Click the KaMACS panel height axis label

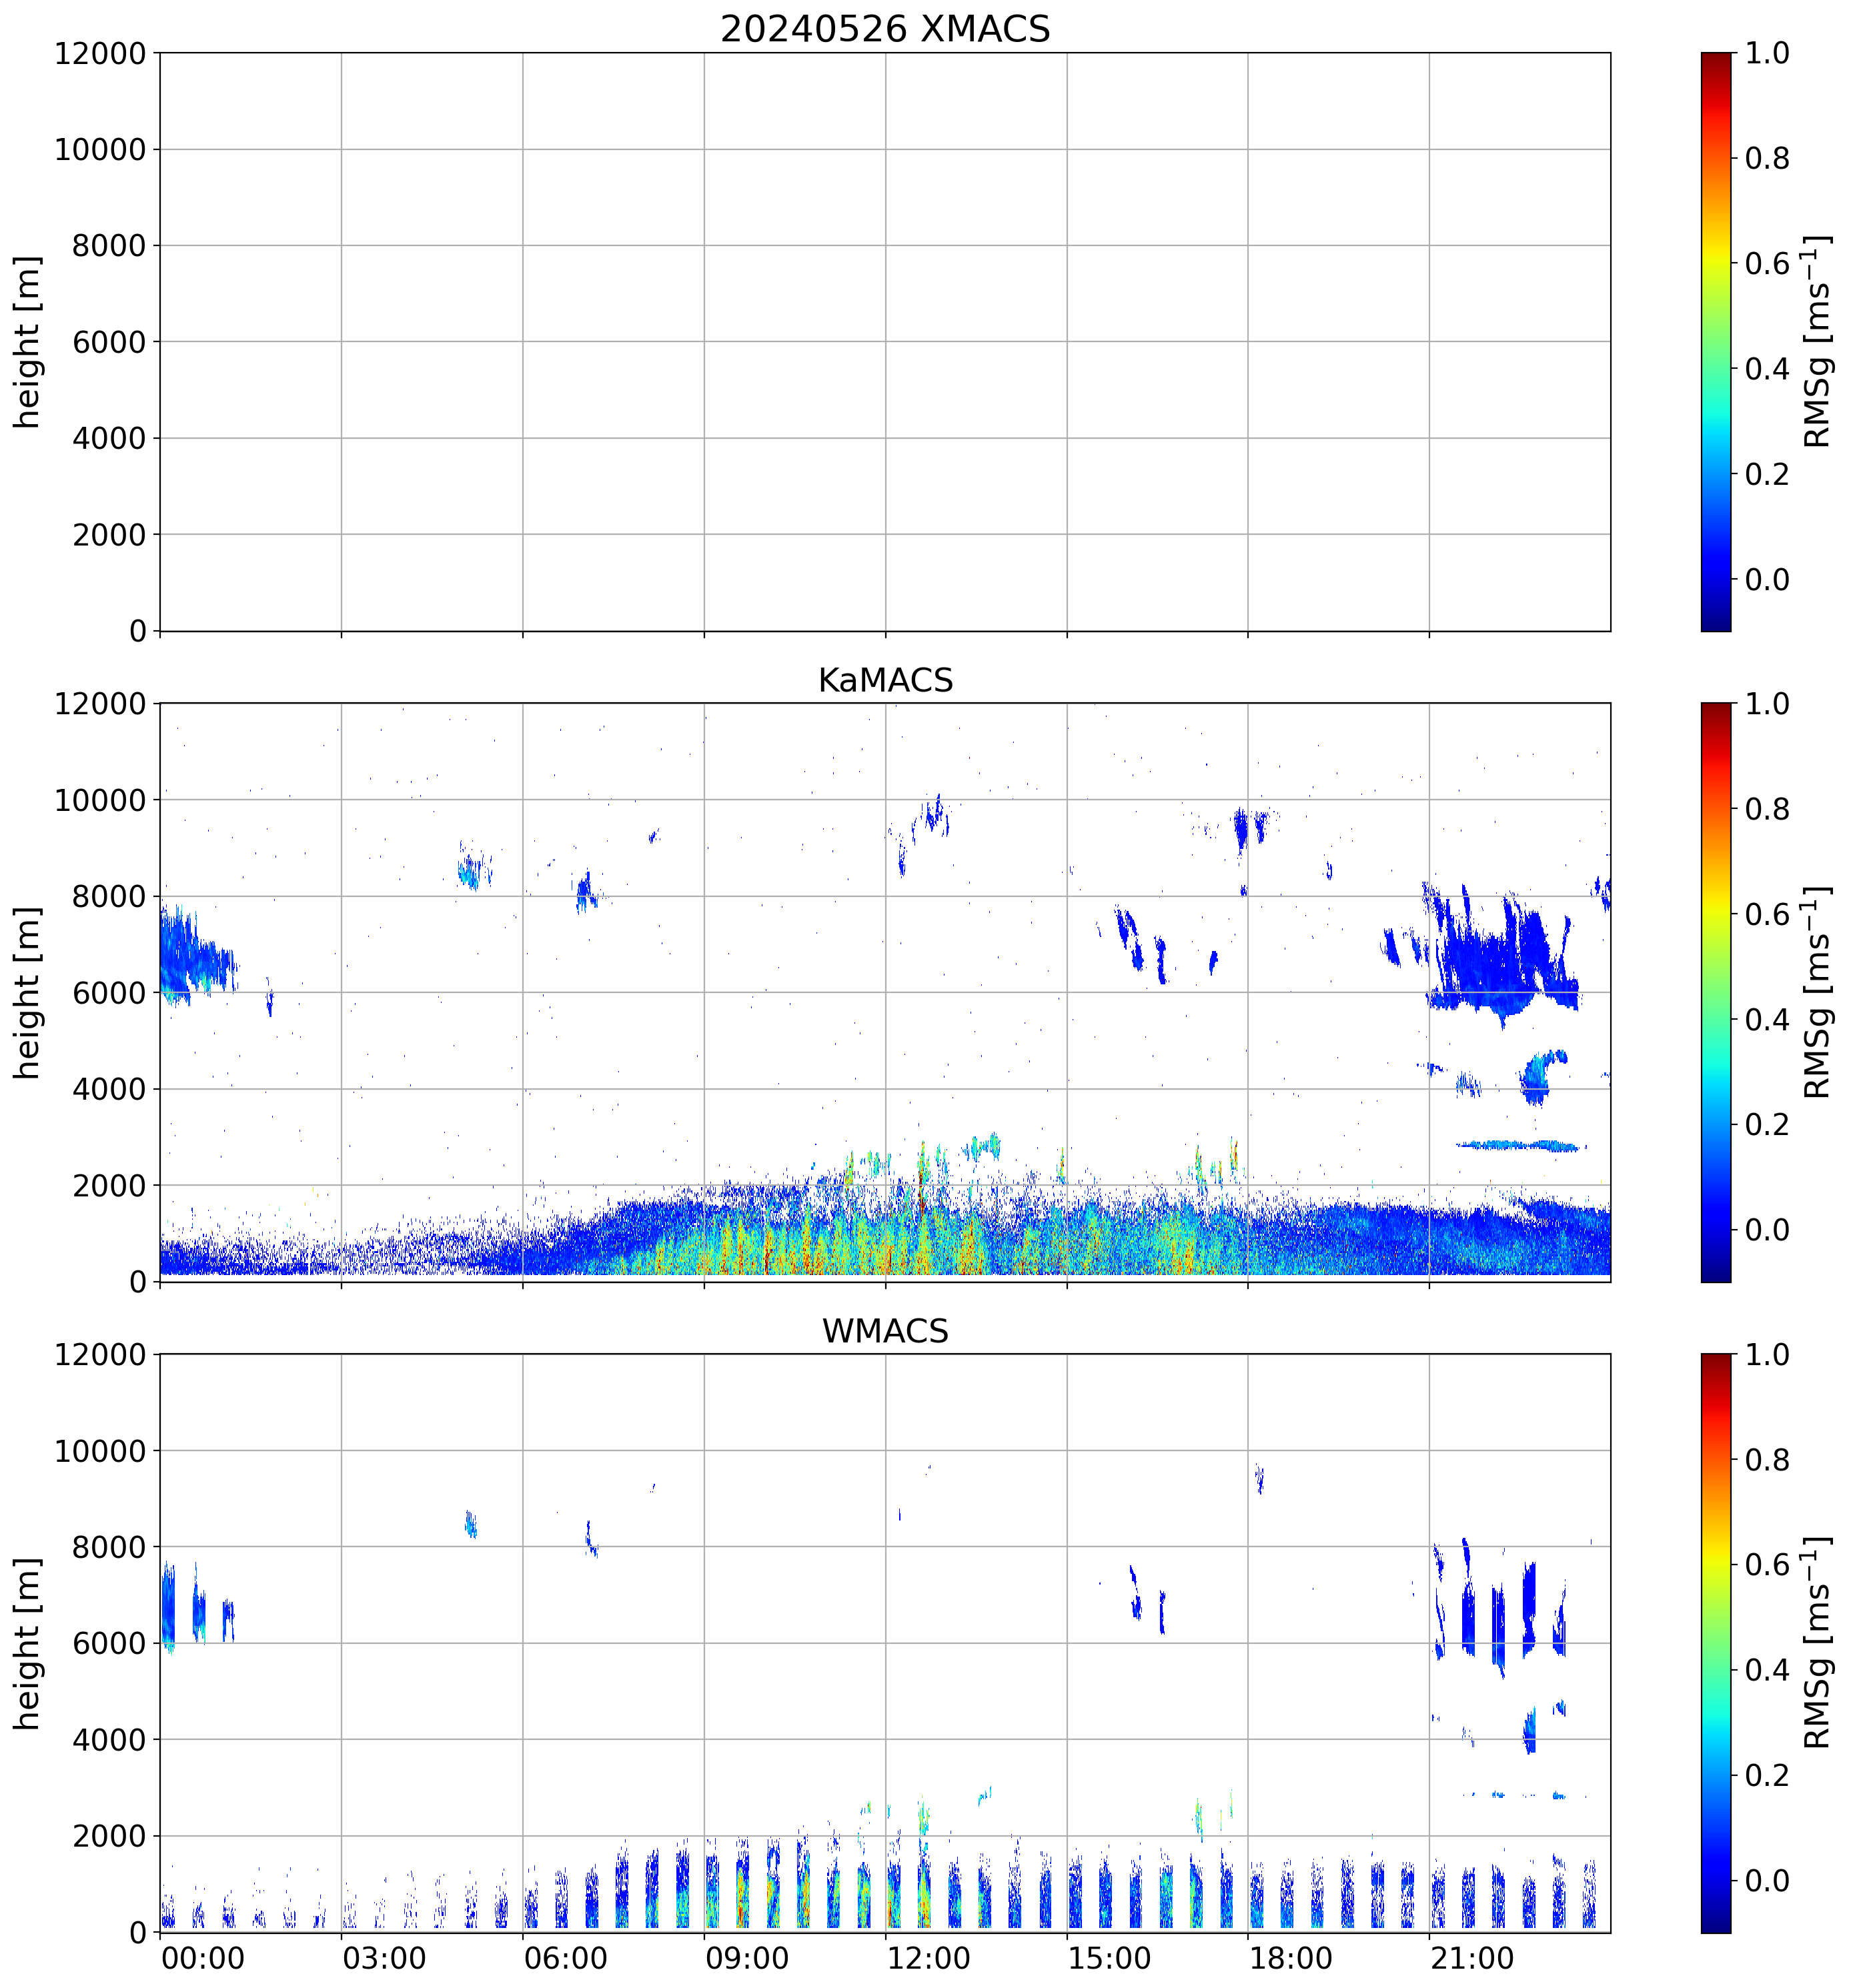(28, 992)
